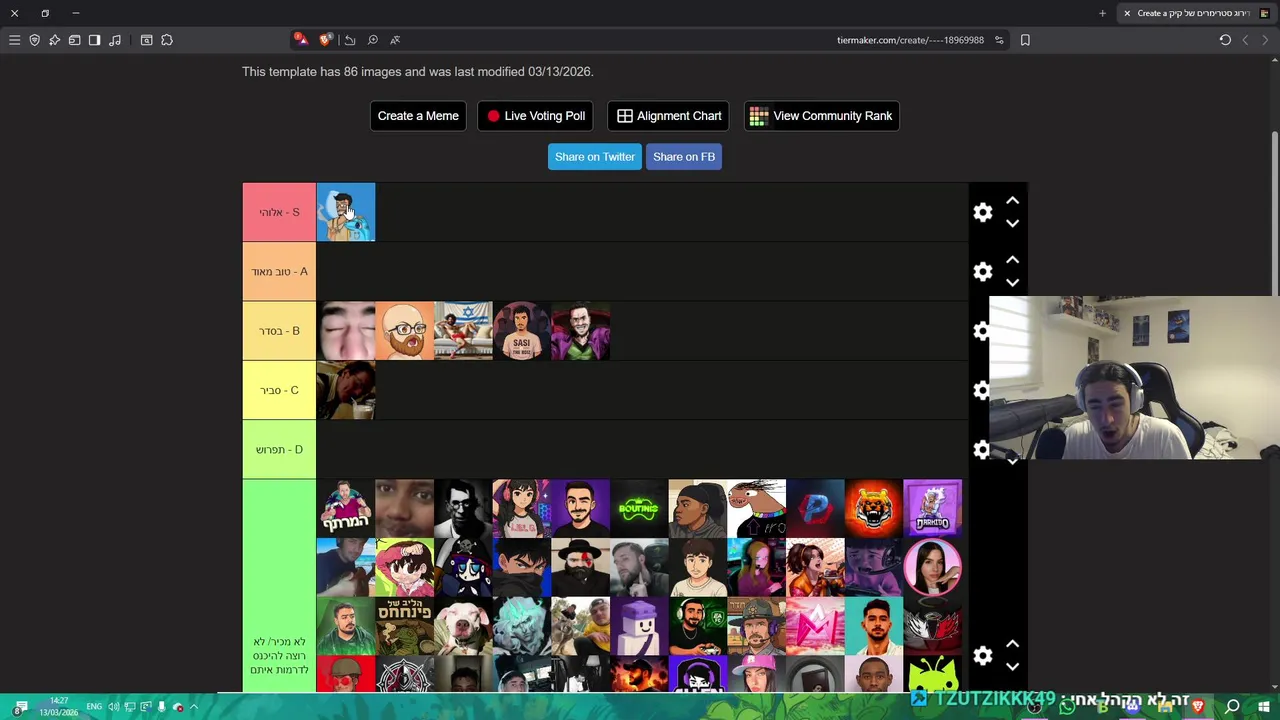Click the ENG language indicator in taskbar
This screenshot has height=720, width=1280.
(x=94, y=707)
